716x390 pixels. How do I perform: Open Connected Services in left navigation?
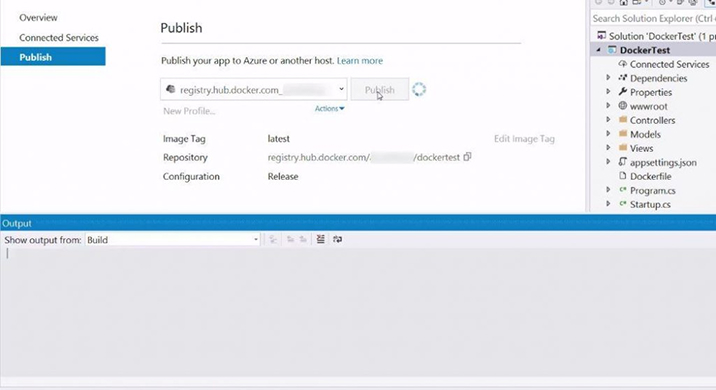click(59, 37)
